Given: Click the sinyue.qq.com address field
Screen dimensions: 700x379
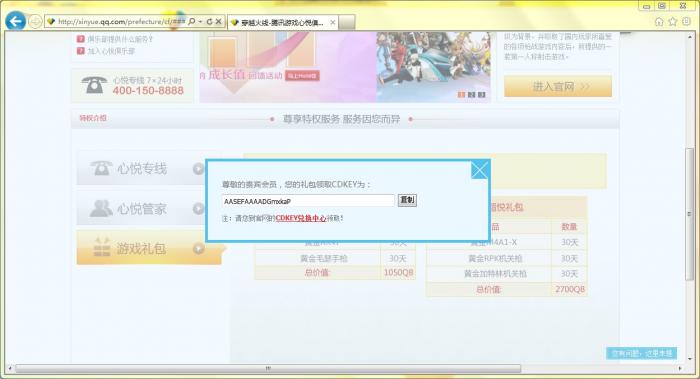Looking at the screenshot, I should 121,21.
